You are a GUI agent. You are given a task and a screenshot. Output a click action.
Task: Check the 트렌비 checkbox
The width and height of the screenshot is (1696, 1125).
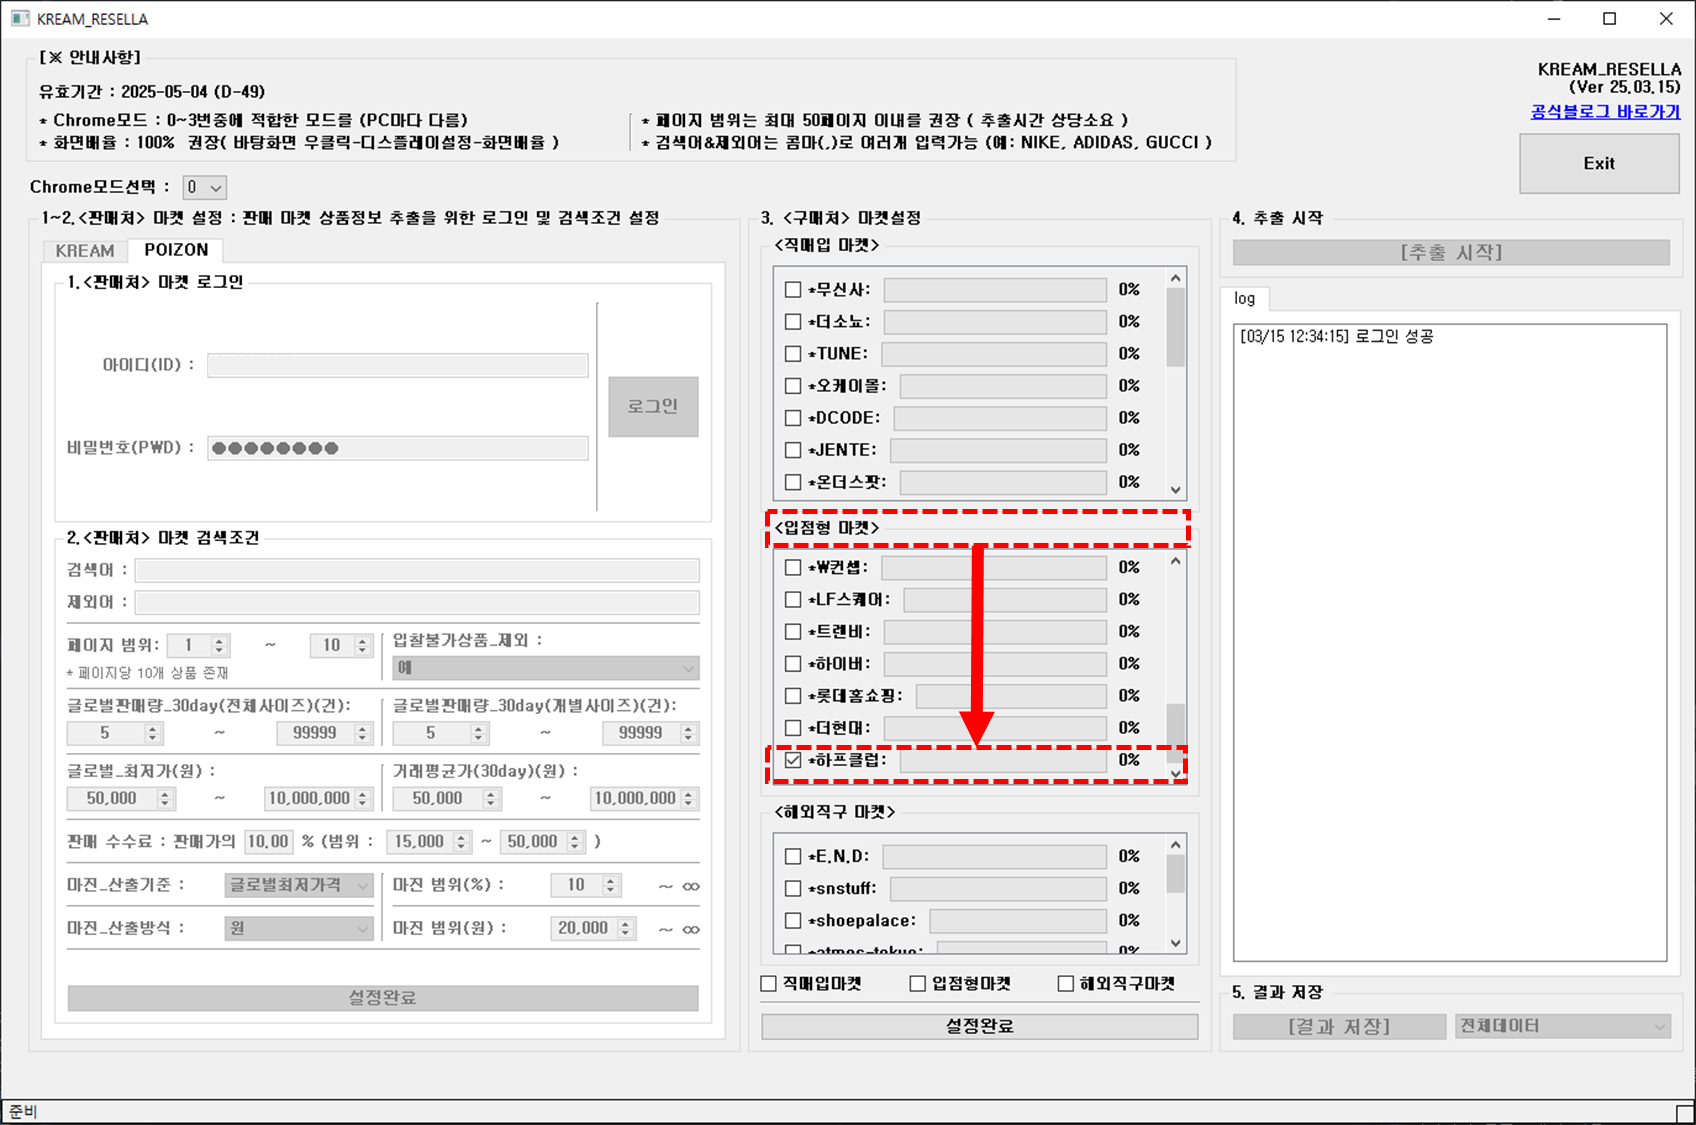pos(793,632)
